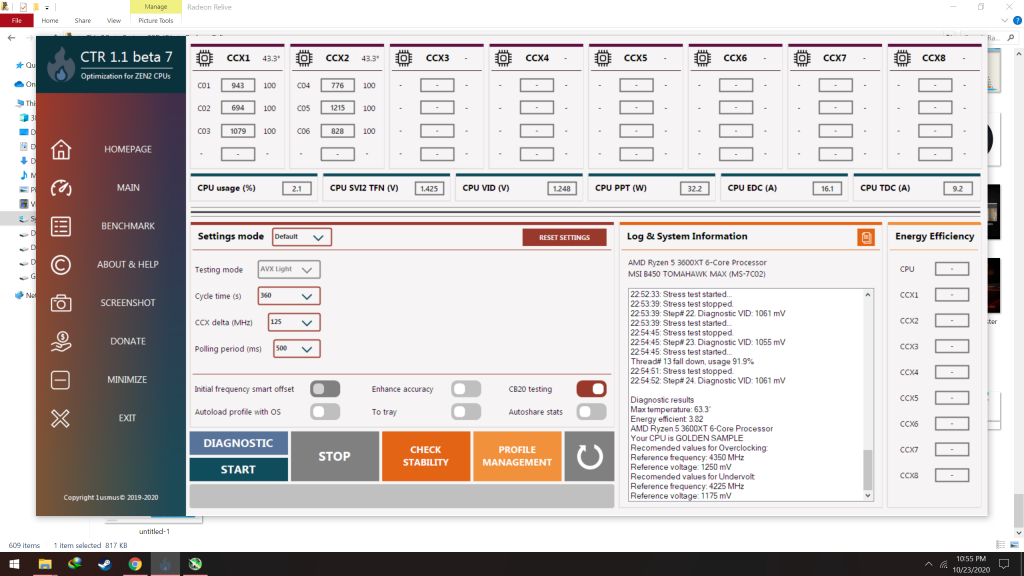This screenshot has height=576, width=1024.
Task: Switch to the View tab in Explorer ribbon
Action: tap(113, 19)
